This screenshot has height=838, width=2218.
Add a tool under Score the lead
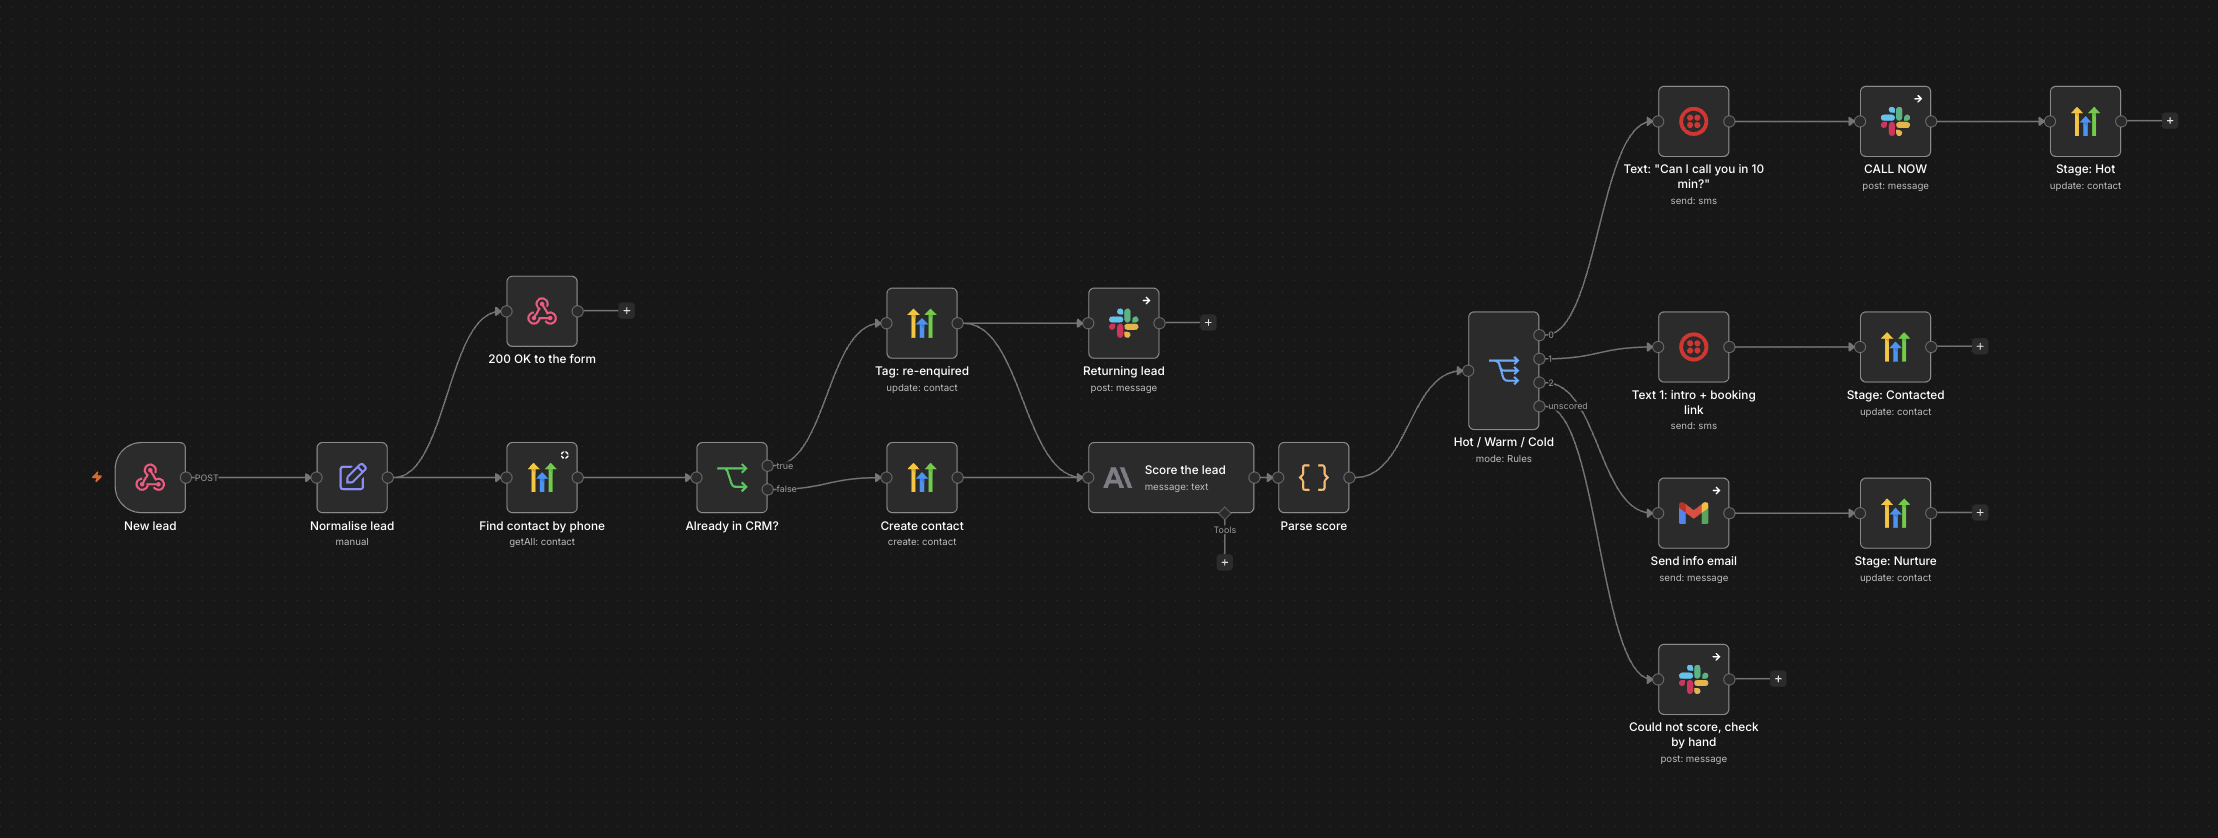pos(1225,562)
